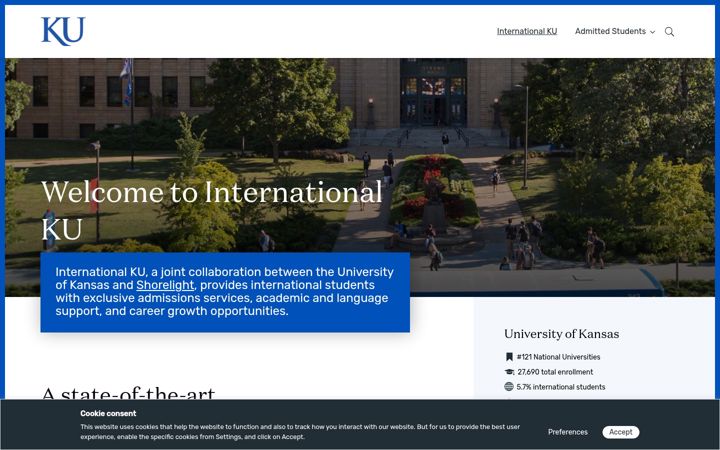Image resolution: width=720 pixels, height=450 pixels.
Task: Click the bookmark icon beside #121 National Universities
Action: [509, 357]
